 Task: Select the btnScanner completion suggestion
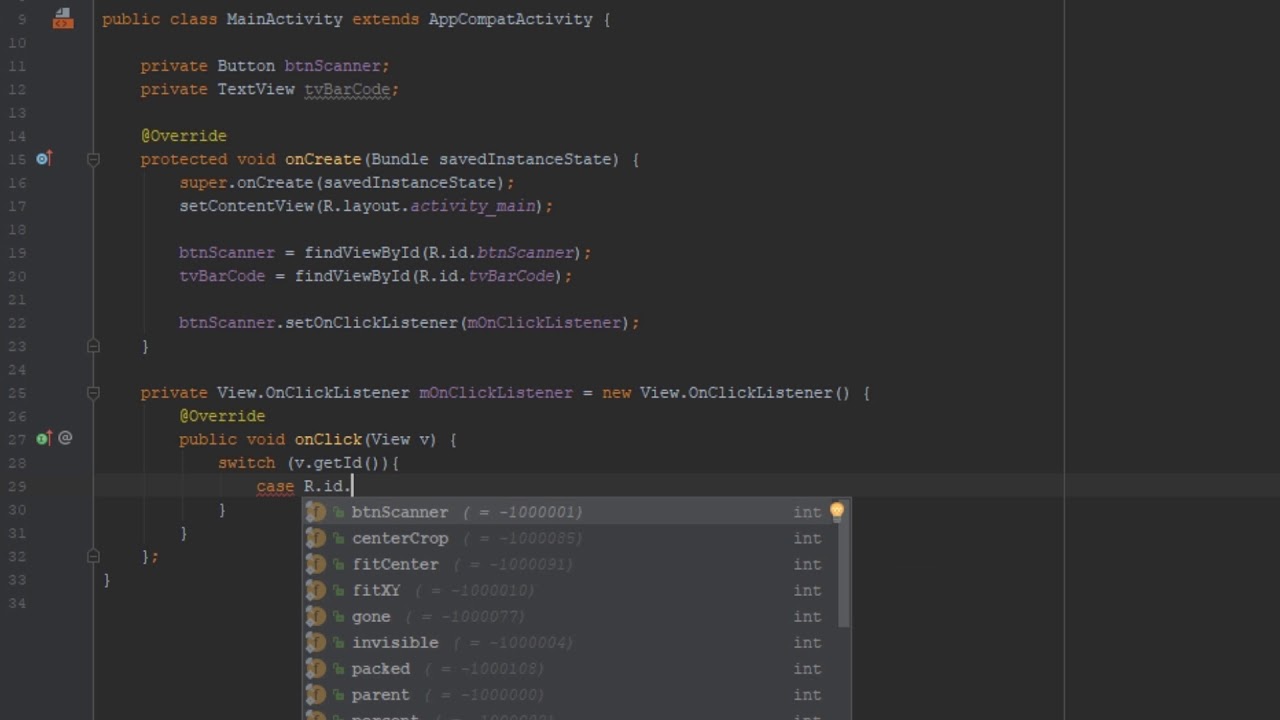pyautogui.click(x=569, y=512)
